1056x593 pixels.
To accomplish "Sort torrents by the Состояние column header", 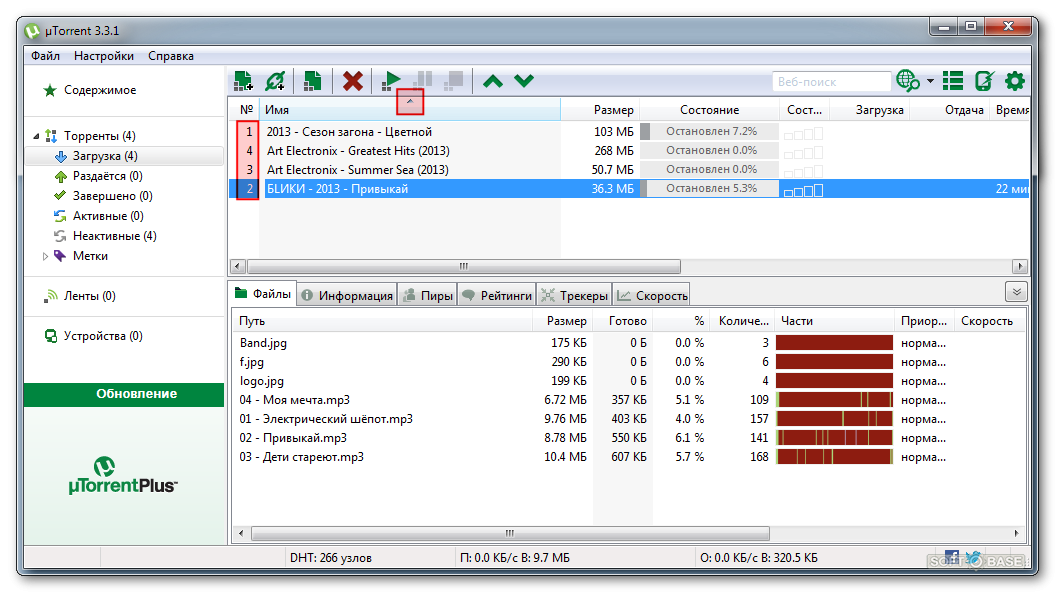I will 709,110.
